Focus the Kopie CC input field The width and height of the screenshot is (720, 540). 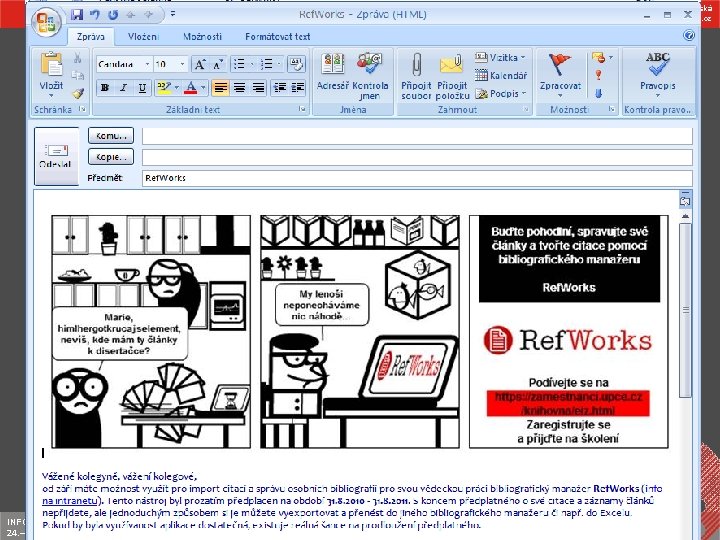417,157
